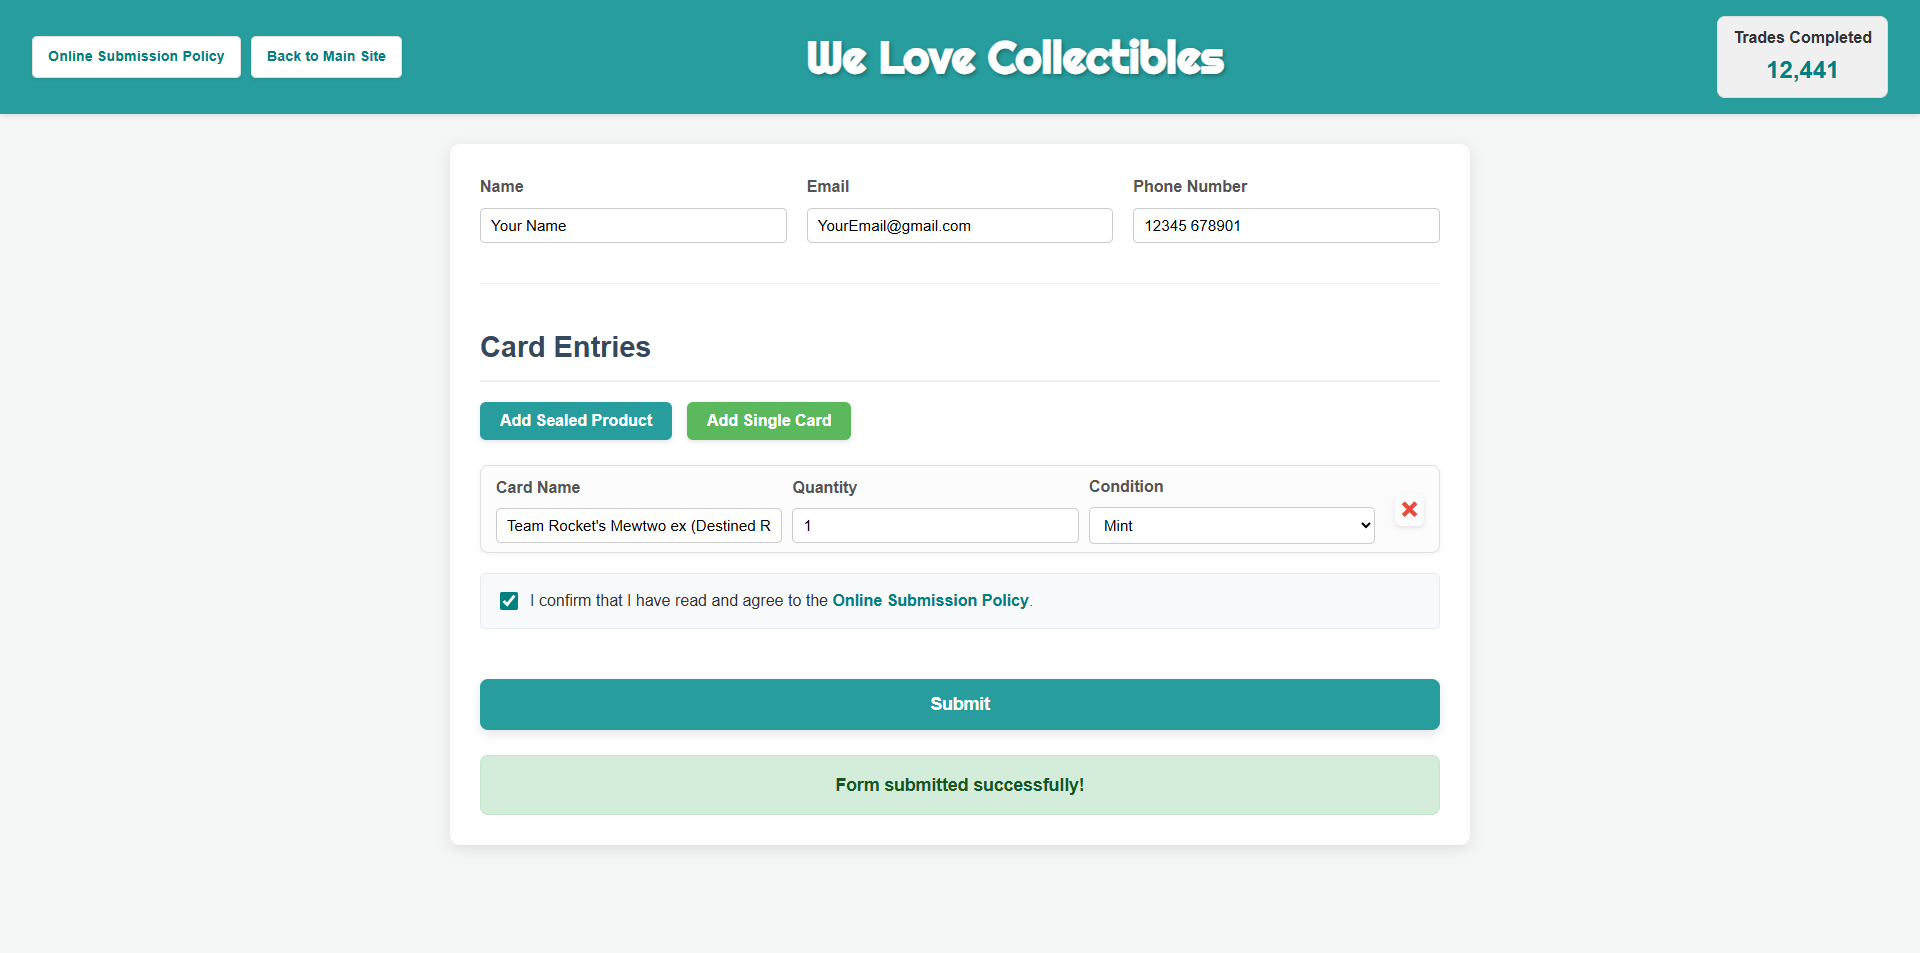This screenshot has width=1920, height=953.
Task: Remove the Team Rocket's Mewtwo card entry
Action: pyautogui.click(x=1409, y=509)
